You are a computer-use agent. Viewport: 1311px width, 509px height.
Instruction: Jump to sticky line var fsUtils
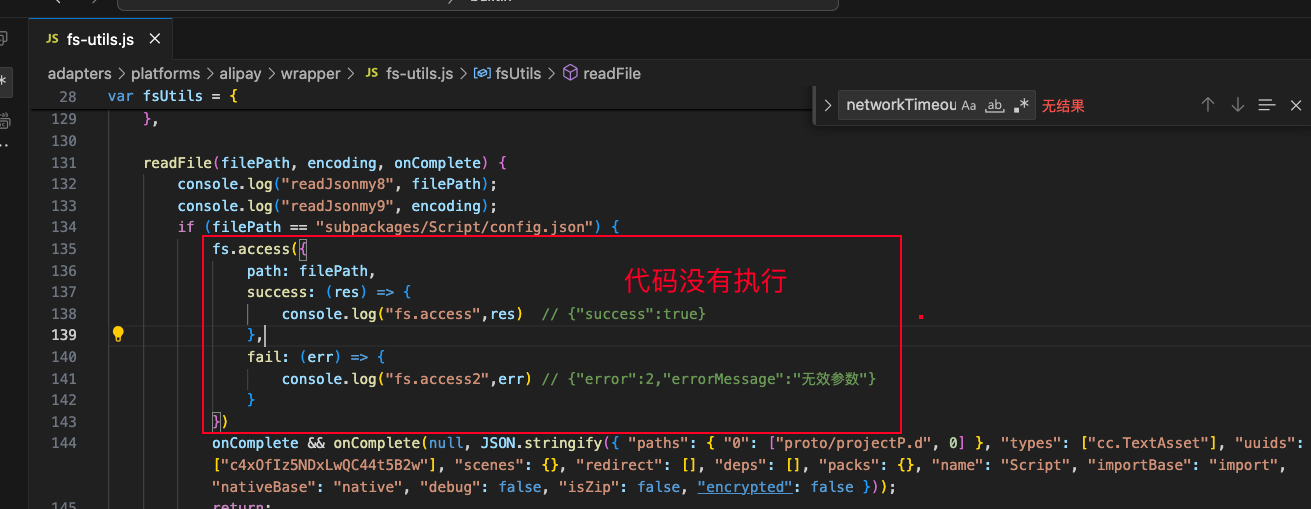point(173,97)
